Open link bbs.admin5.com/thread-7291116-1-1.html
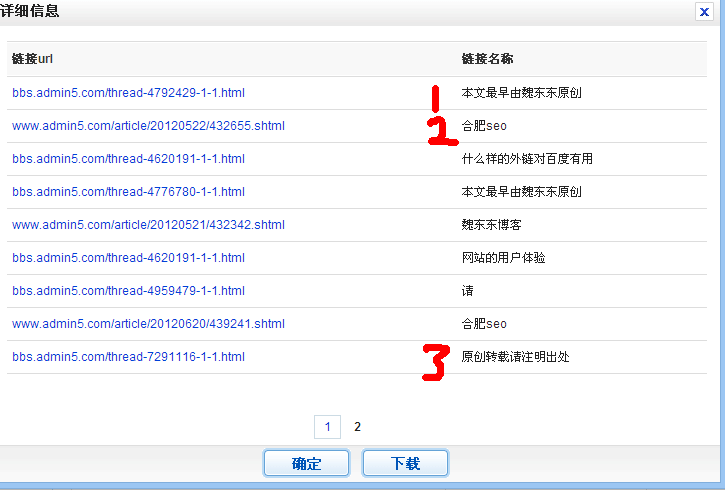The width and height of the screenshot is (725, 490). pyautogui.click(x=128, y=357)
